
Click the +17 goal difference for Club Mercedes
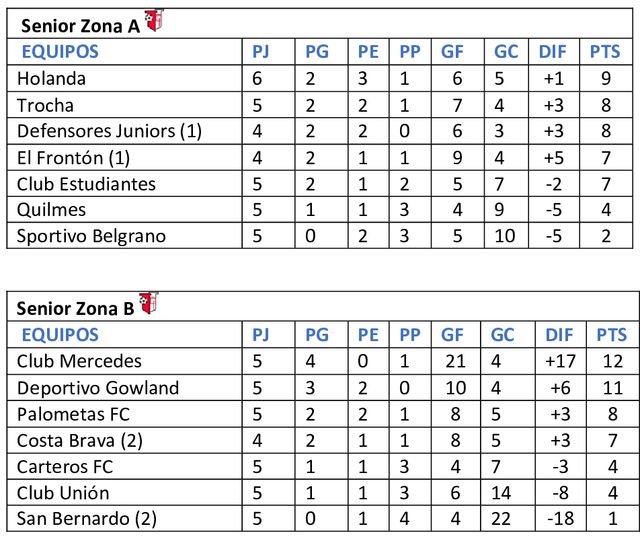[x=553, y=361]
